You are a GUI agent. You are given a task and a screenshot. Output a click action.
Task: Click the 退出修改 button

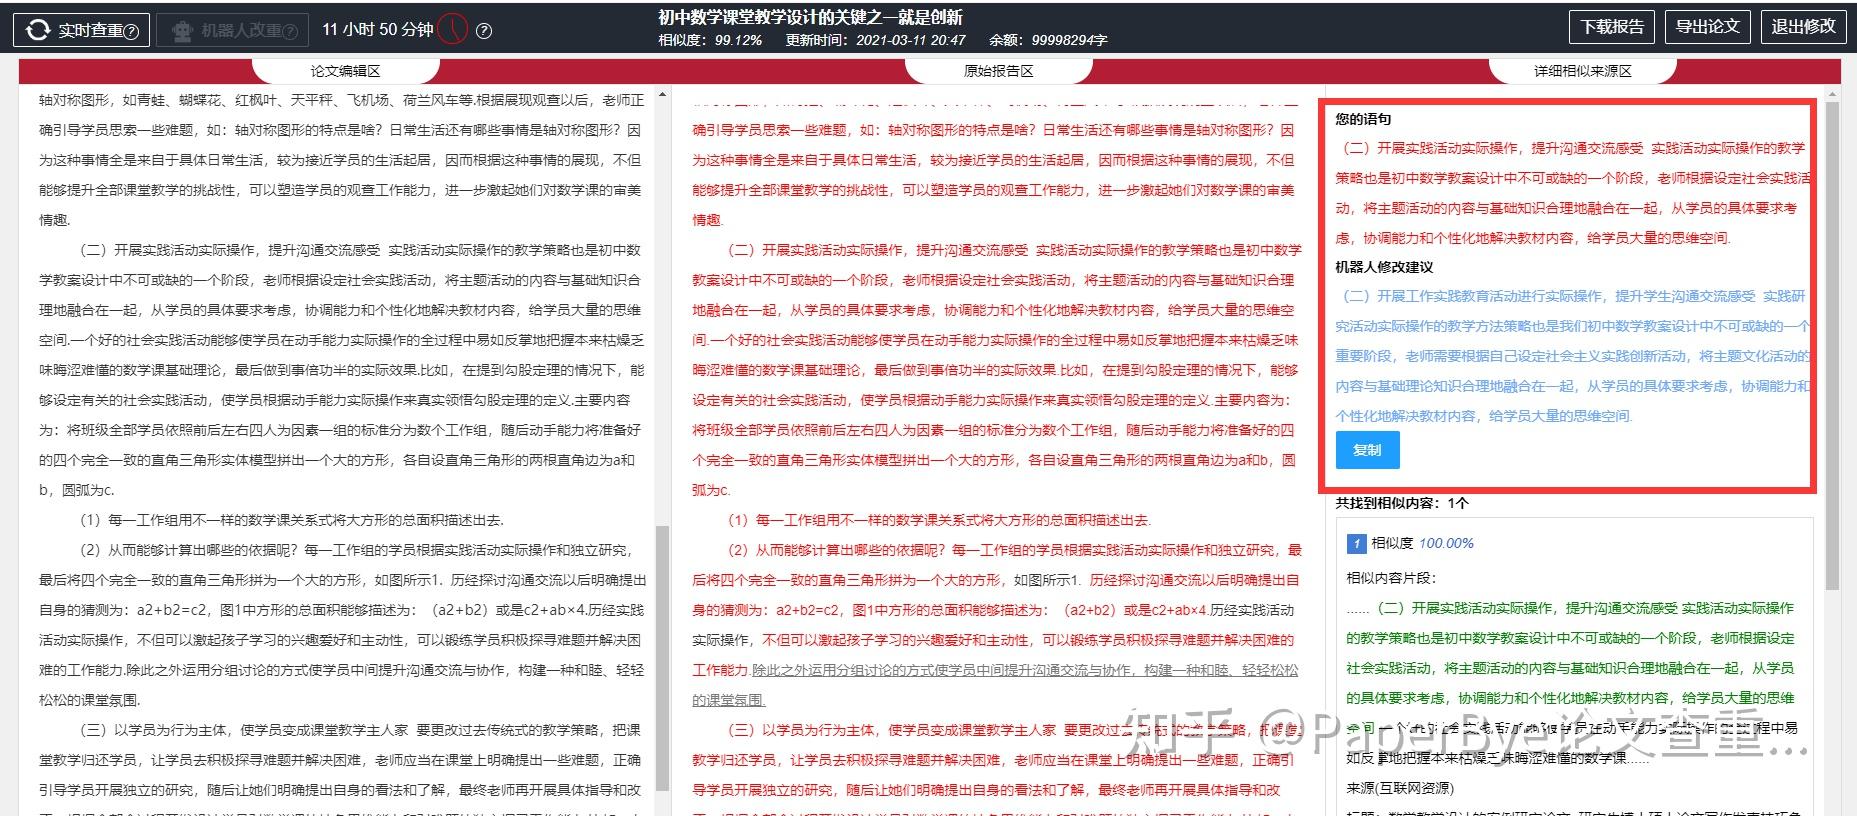click(x=1803, y=27)
